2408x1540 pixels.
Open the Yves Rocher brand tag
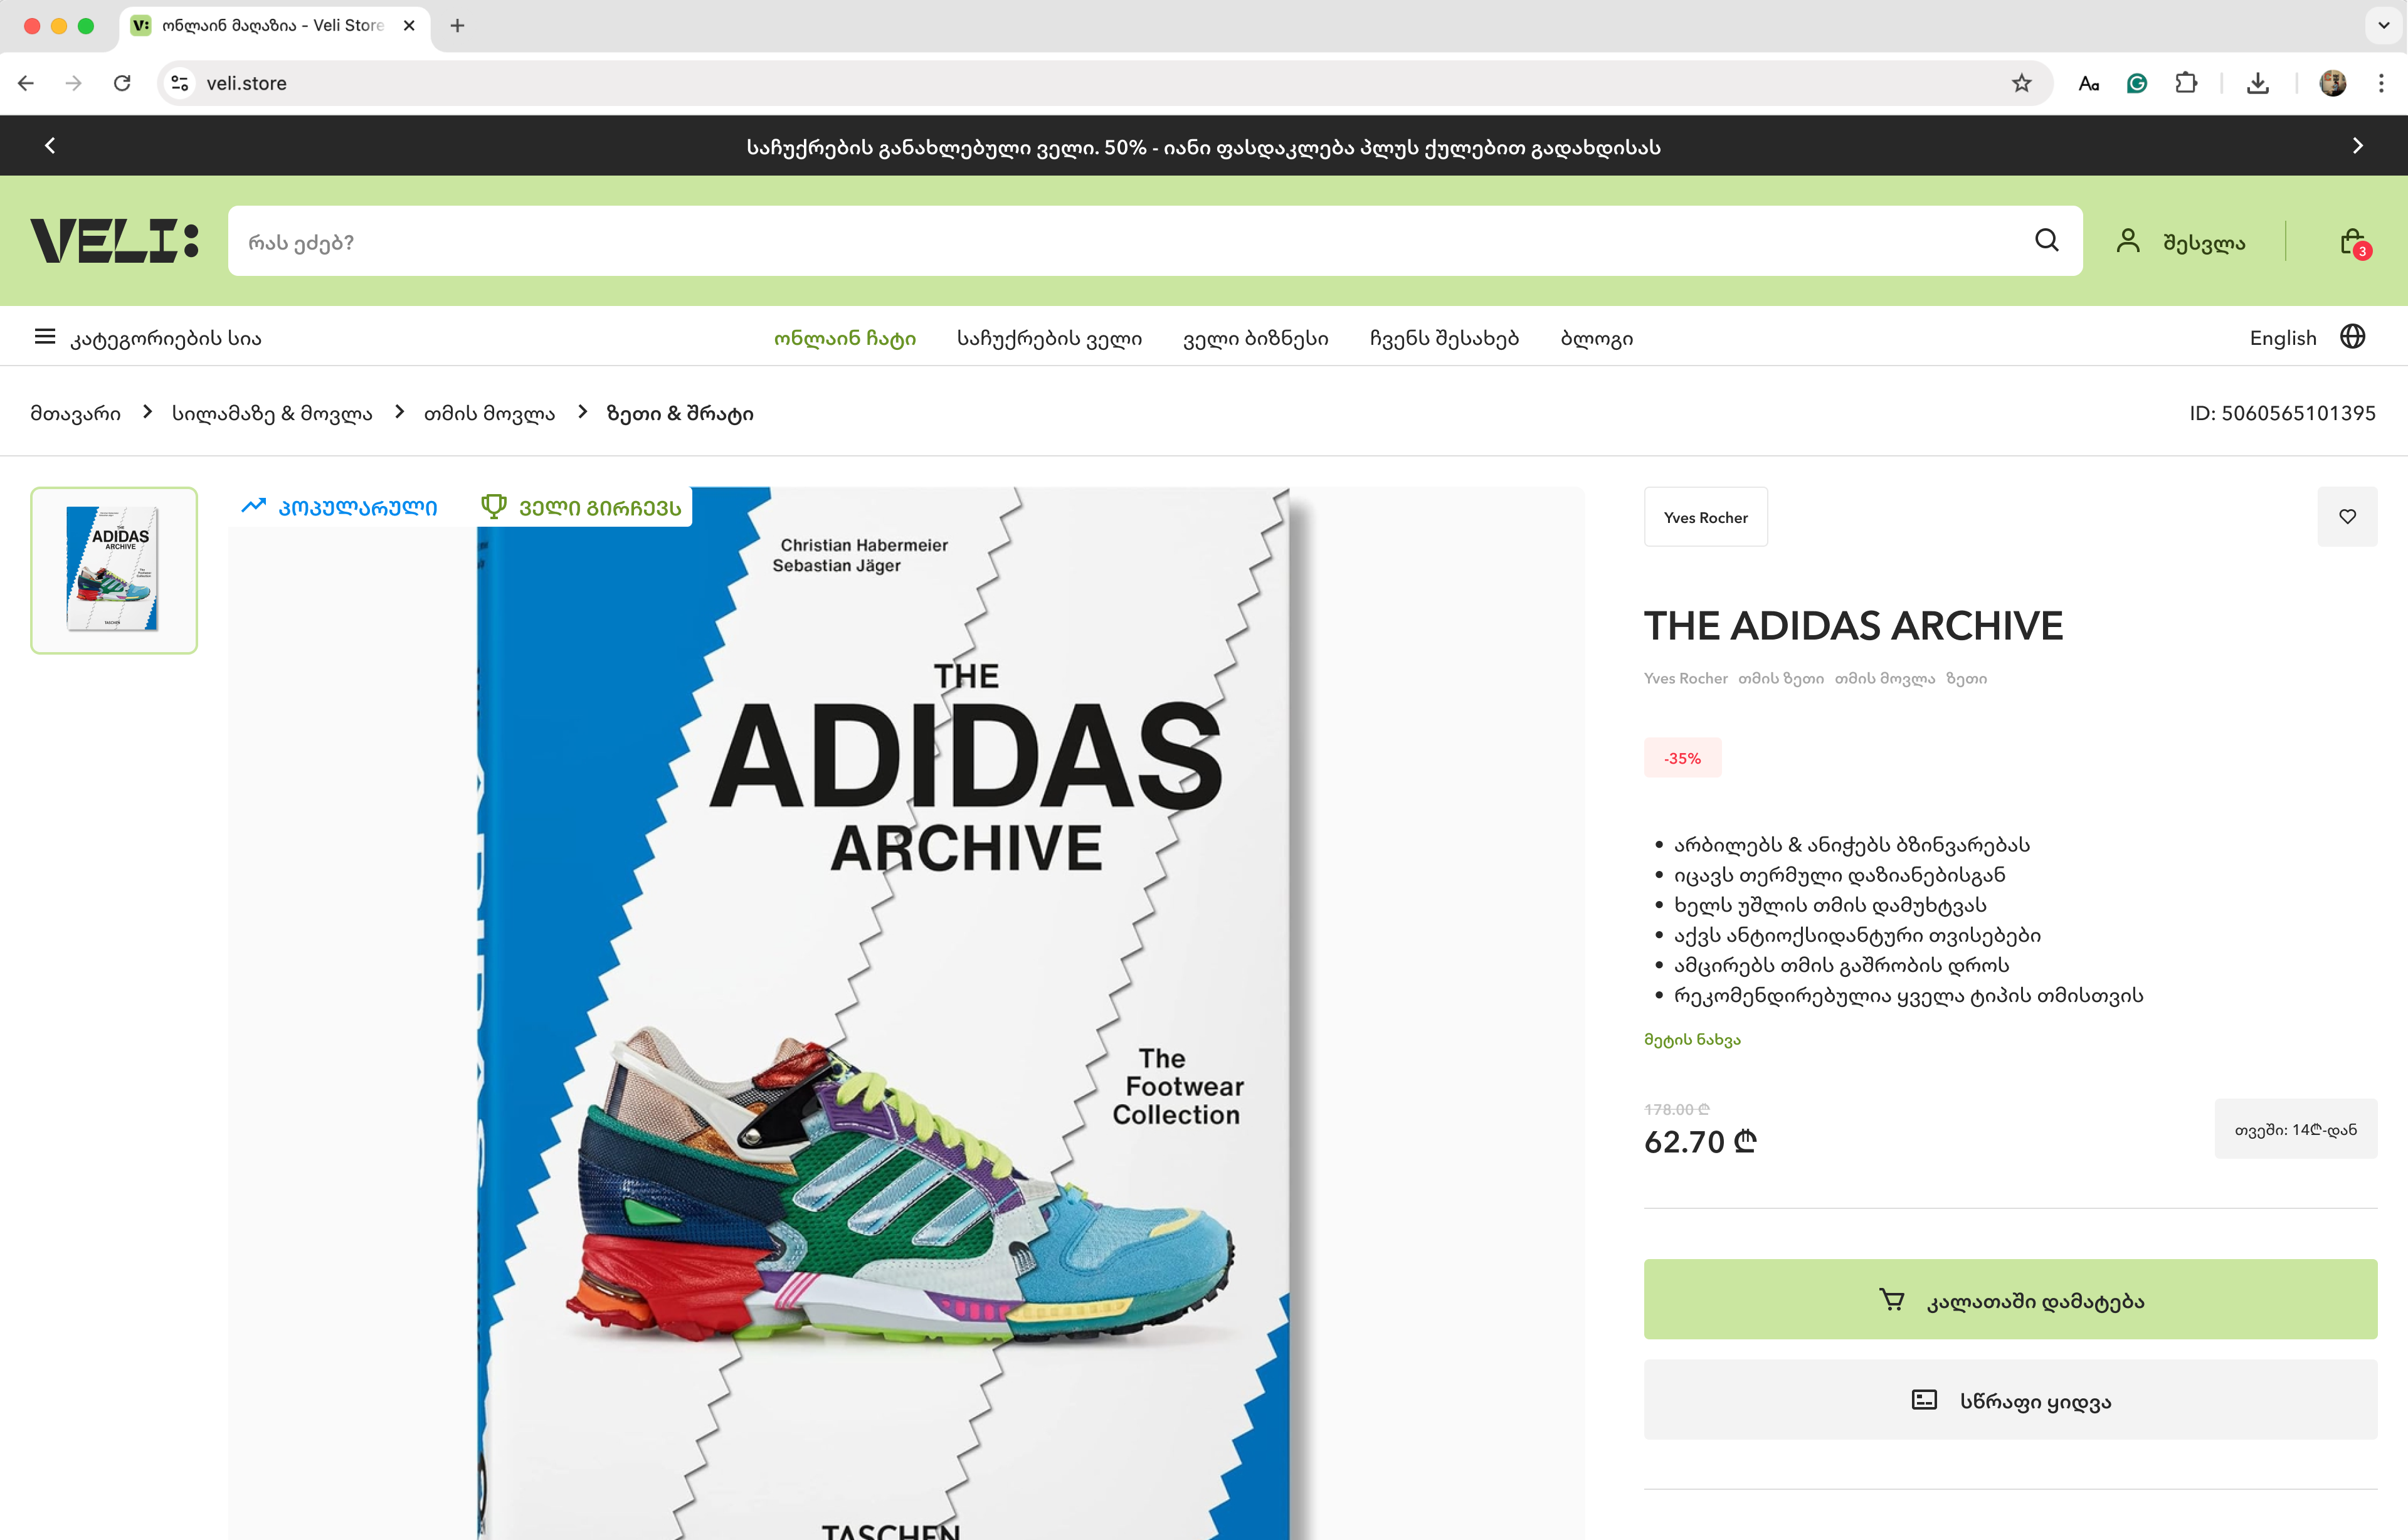[x=1706, y=517]
